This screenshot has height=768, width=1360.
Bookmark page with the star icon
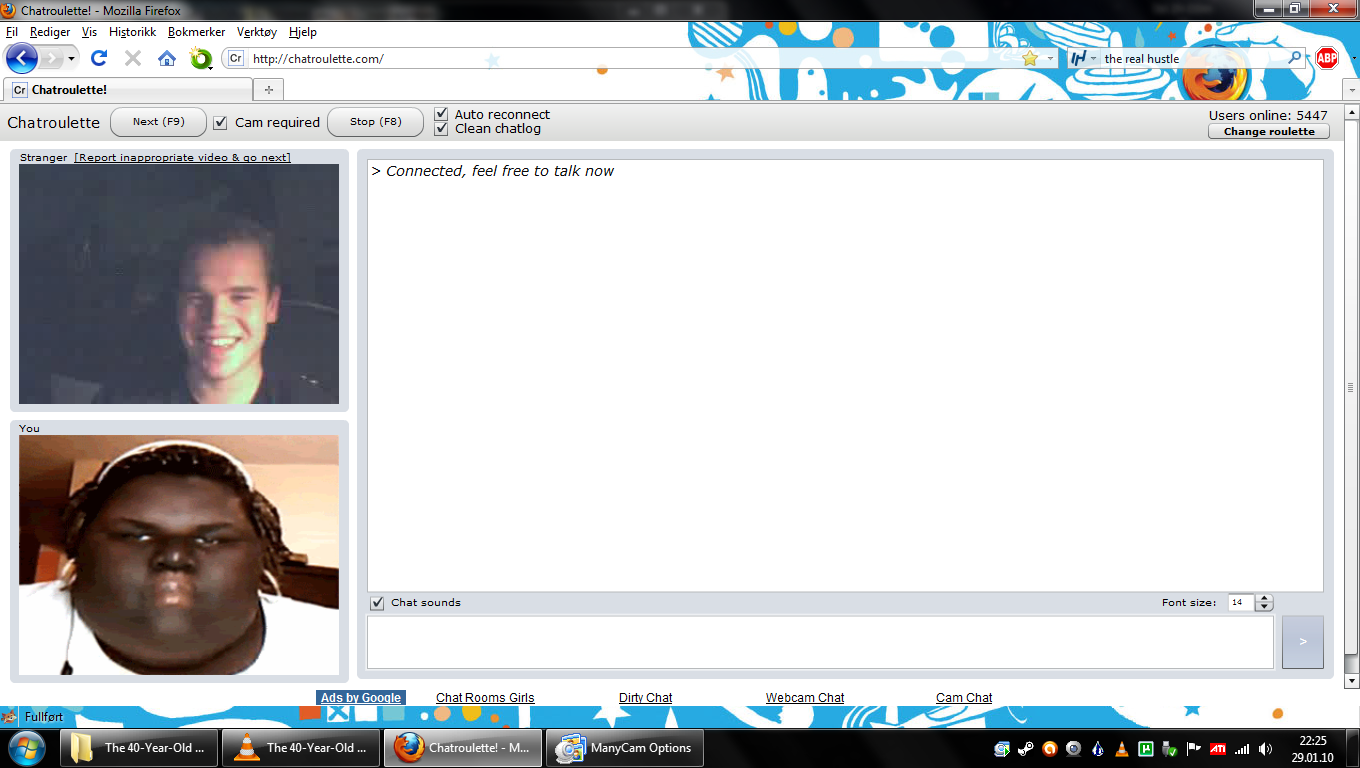[x=1030, y=58]
